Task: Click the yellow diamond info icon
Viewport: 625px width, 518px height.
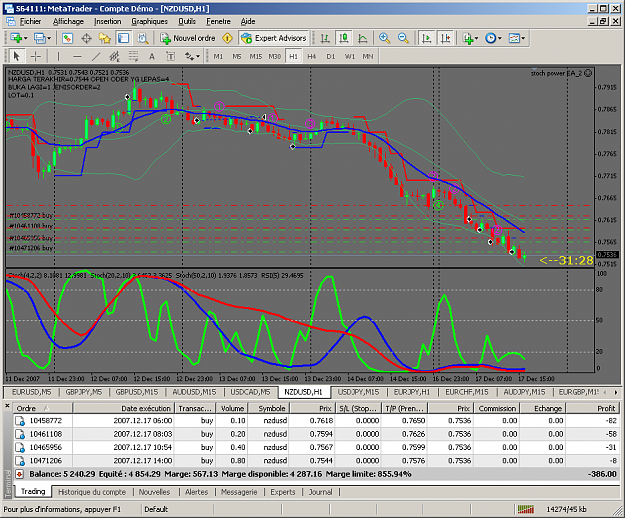Action: pyautogui.click(x=228, y=38)
